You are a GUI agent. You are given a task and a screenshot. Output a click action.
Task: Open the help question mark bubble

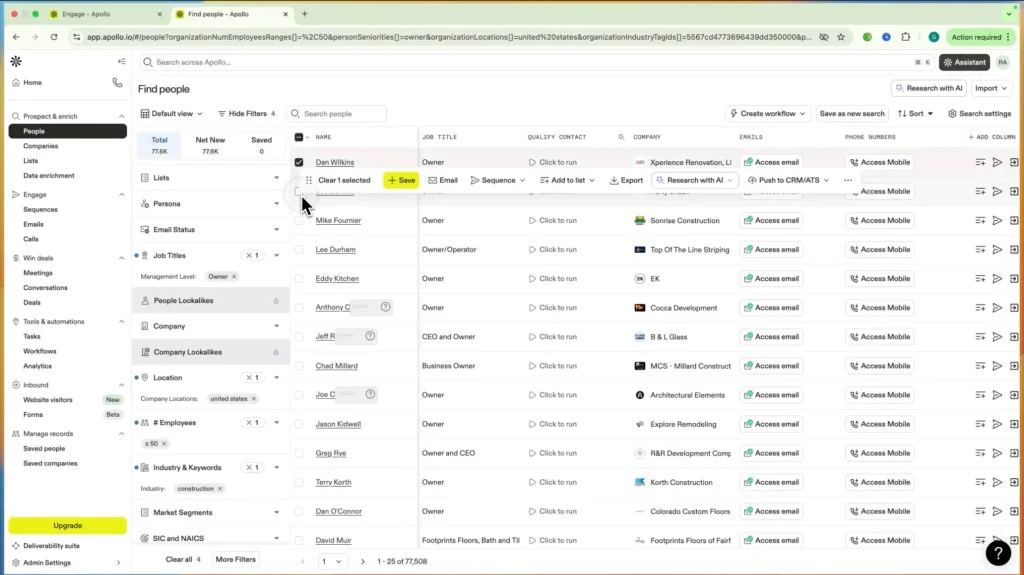click(998, 553)
